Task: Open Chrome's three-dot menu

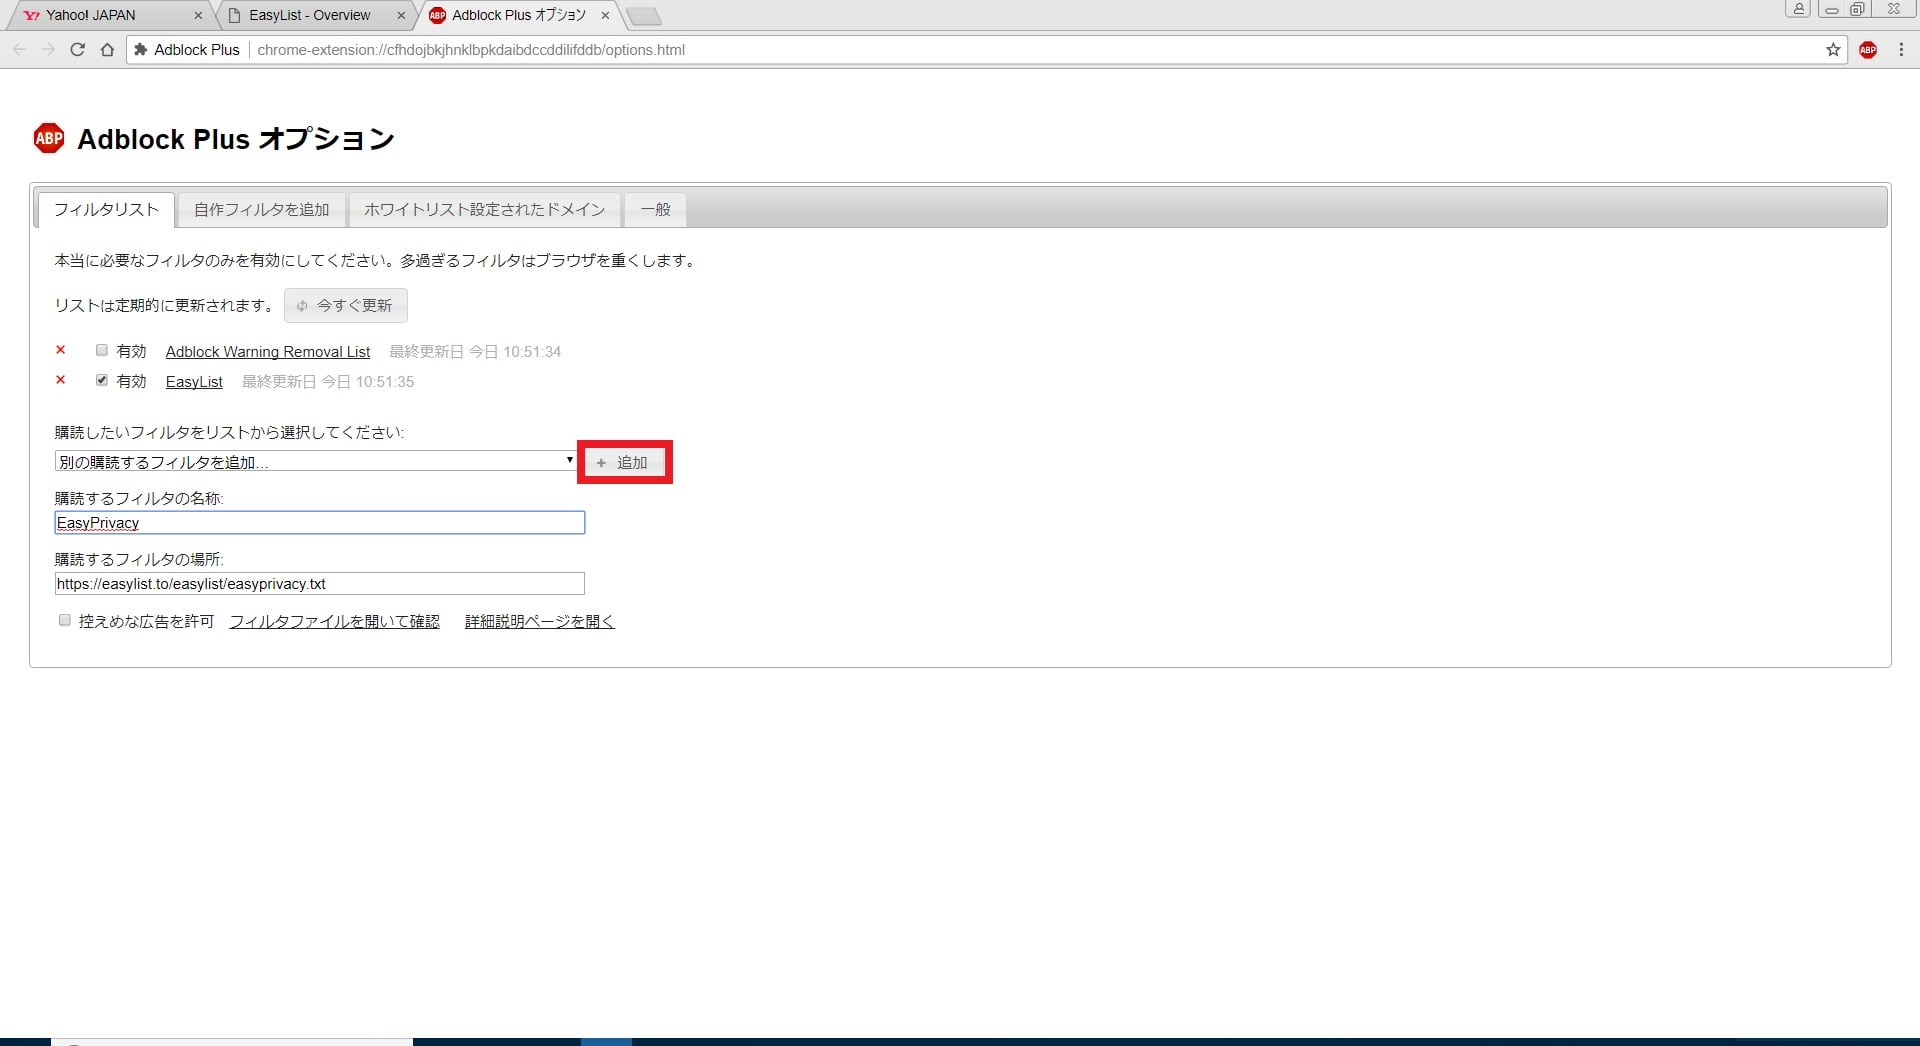Action: click(x=1901, y=50)
